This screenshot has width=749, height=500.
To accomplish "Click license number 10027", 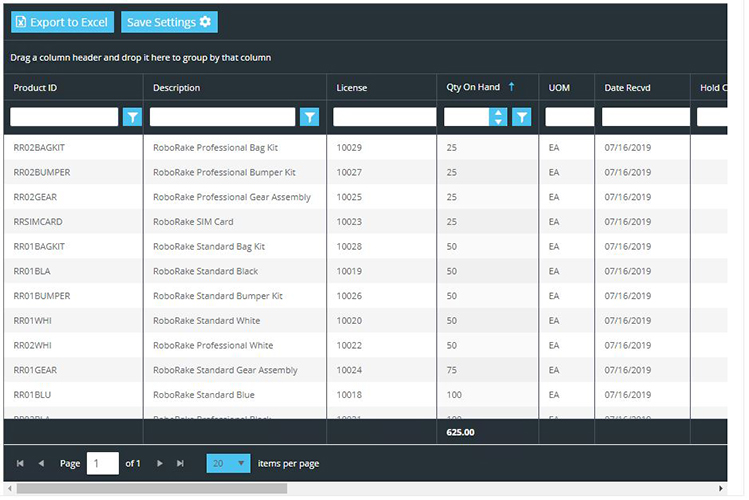I will (x=349, y=172).
